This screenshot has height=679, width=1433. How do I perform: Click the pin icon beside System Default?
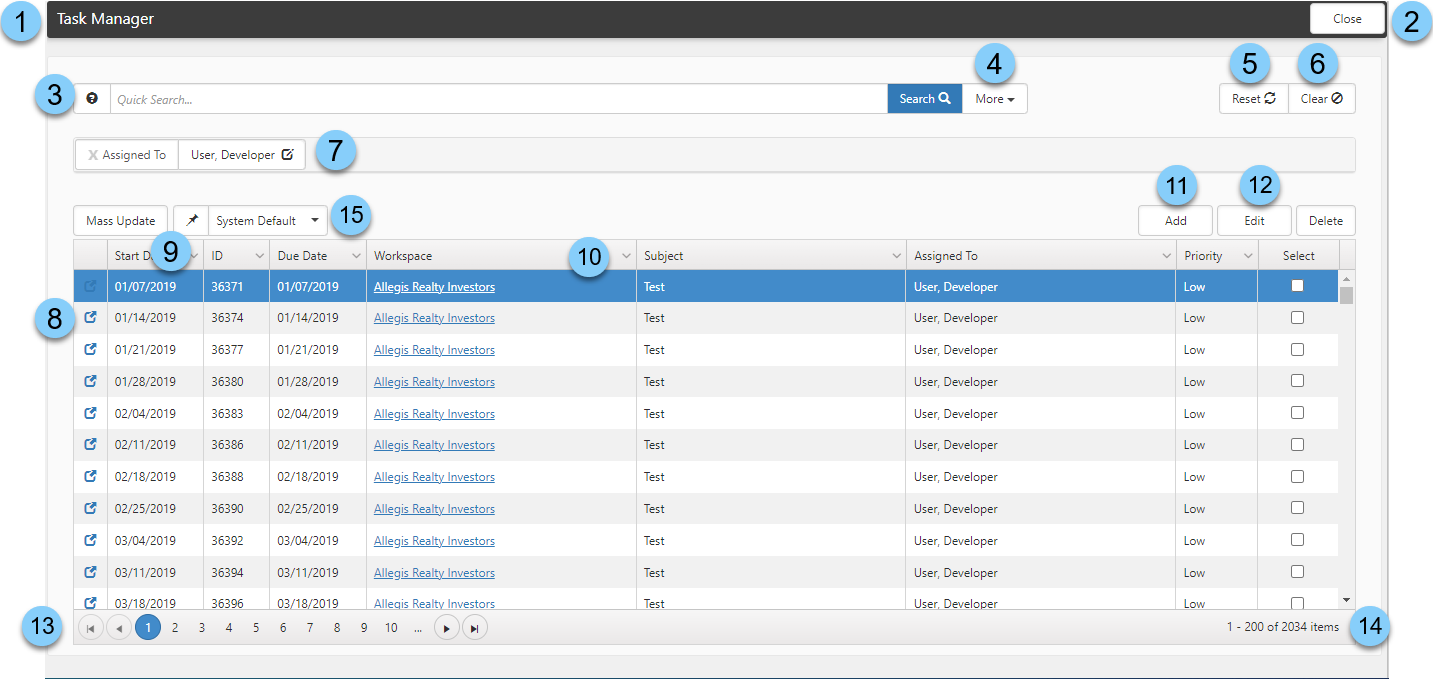pos(192,221)
